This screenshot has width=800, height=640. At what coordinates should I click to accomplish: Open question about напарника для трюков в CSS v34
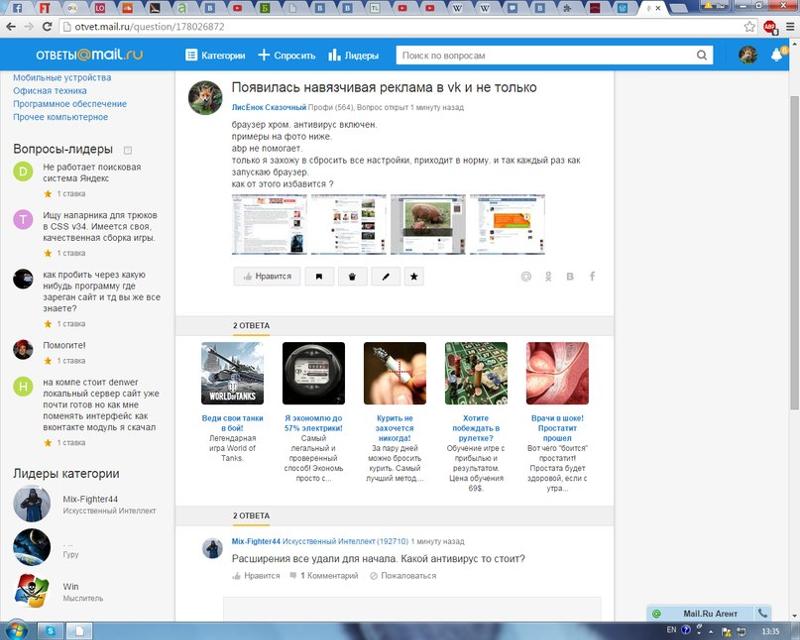[x=99, y=226]
